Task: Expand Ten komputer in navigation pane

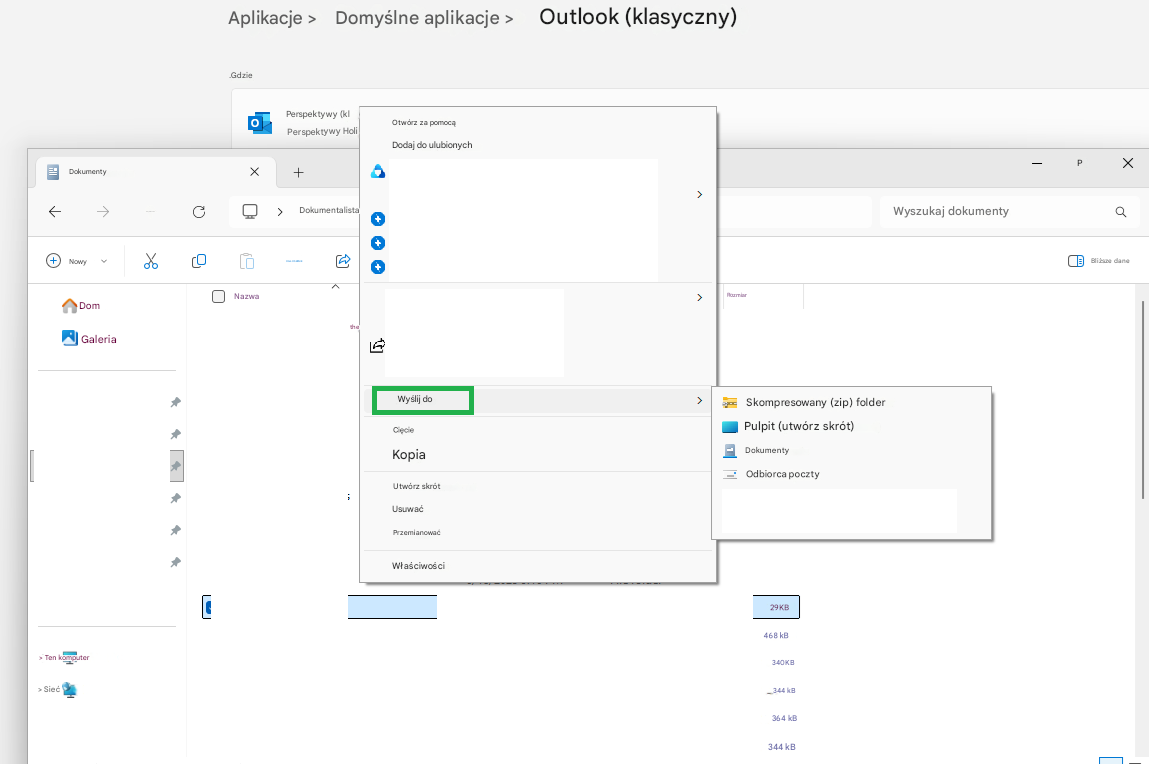Action: click(40, 658)
